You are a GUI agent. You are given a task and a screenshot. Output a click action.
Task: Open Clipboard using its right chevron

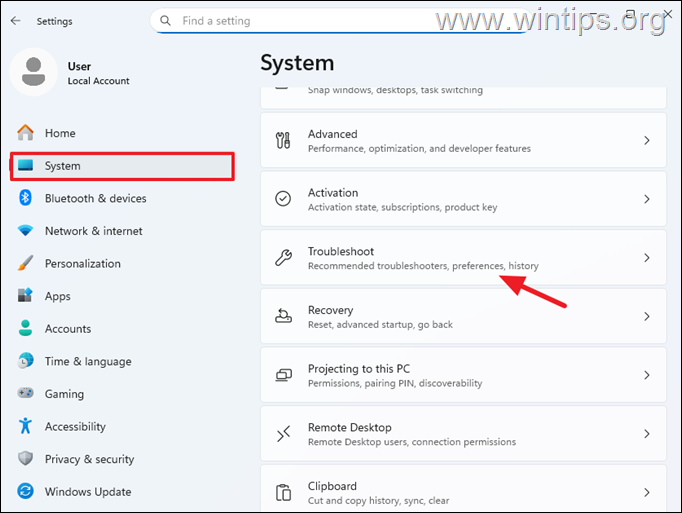coord(647,493)
